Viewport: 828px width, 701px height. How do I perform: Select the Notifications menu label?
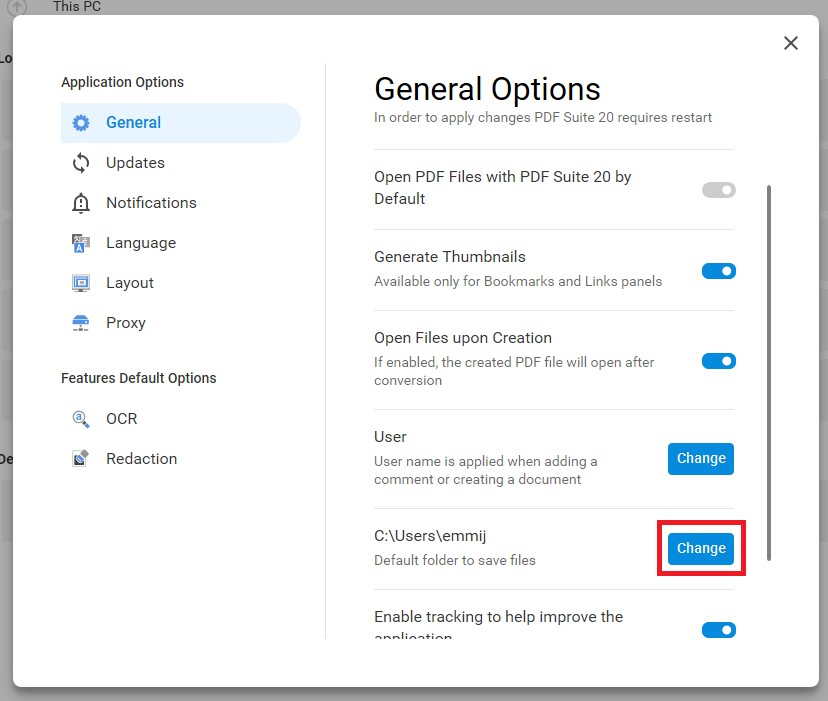pos(151,203)
